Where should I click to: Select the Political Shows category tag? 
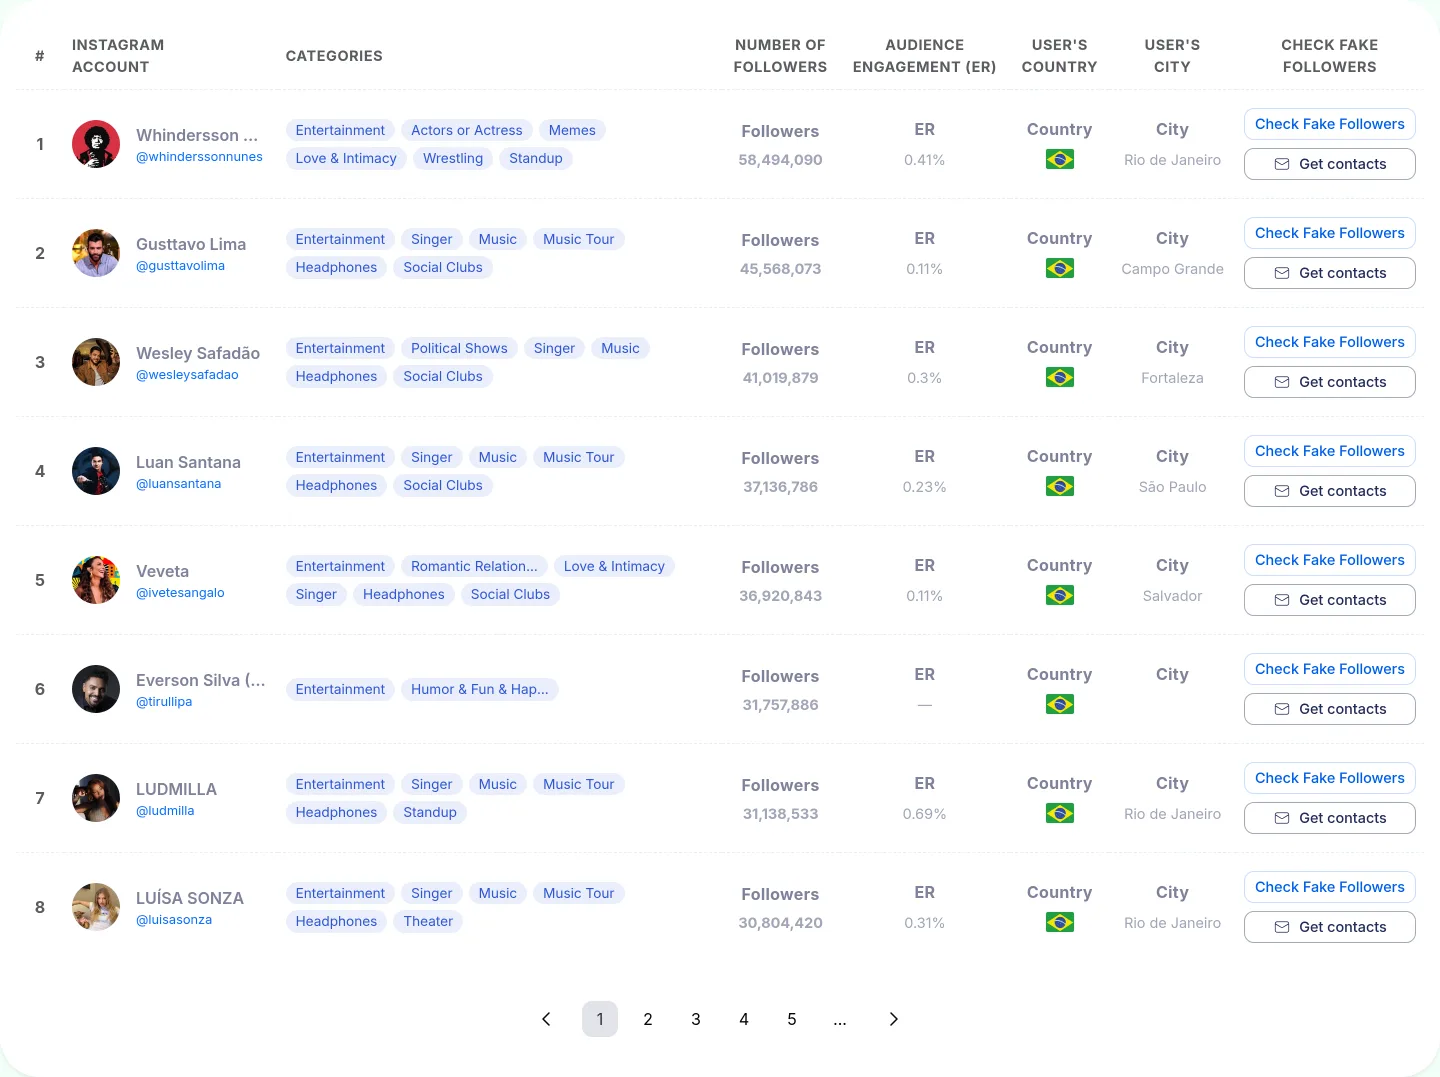pyautogui.click(x=459, y=348)
